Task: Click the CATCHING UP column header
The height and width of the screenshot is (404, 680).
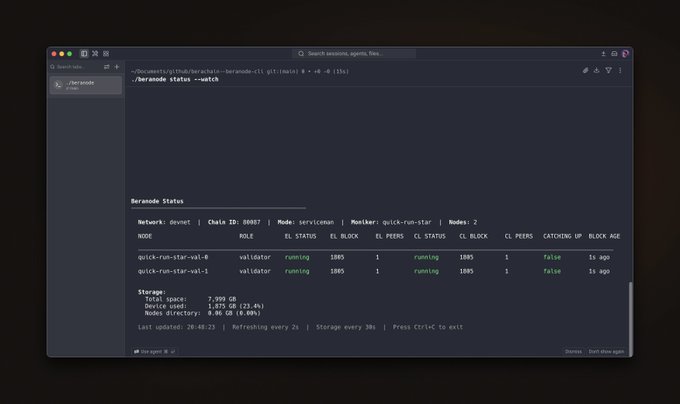Action: [x=562, y=236]
